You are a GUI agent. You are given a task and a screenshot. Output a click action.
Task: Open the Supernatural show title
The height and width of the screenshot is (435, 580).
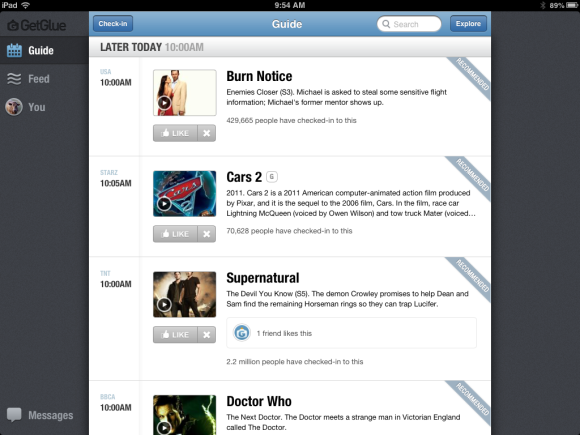point(263,278)
